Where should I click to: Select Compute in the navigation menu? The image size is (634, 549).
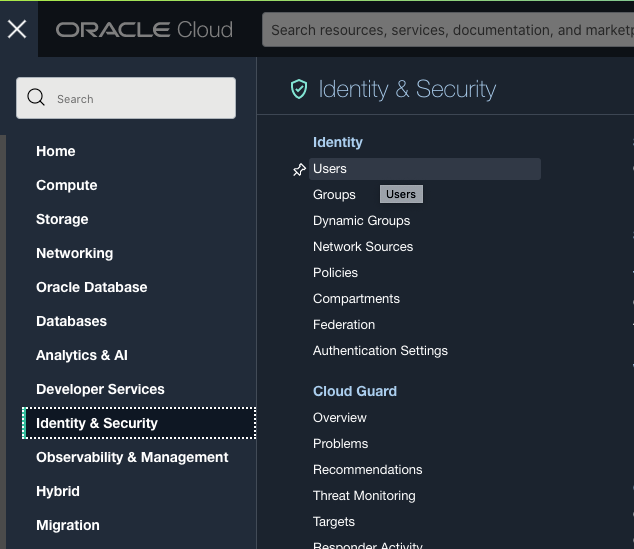(67, 185)
